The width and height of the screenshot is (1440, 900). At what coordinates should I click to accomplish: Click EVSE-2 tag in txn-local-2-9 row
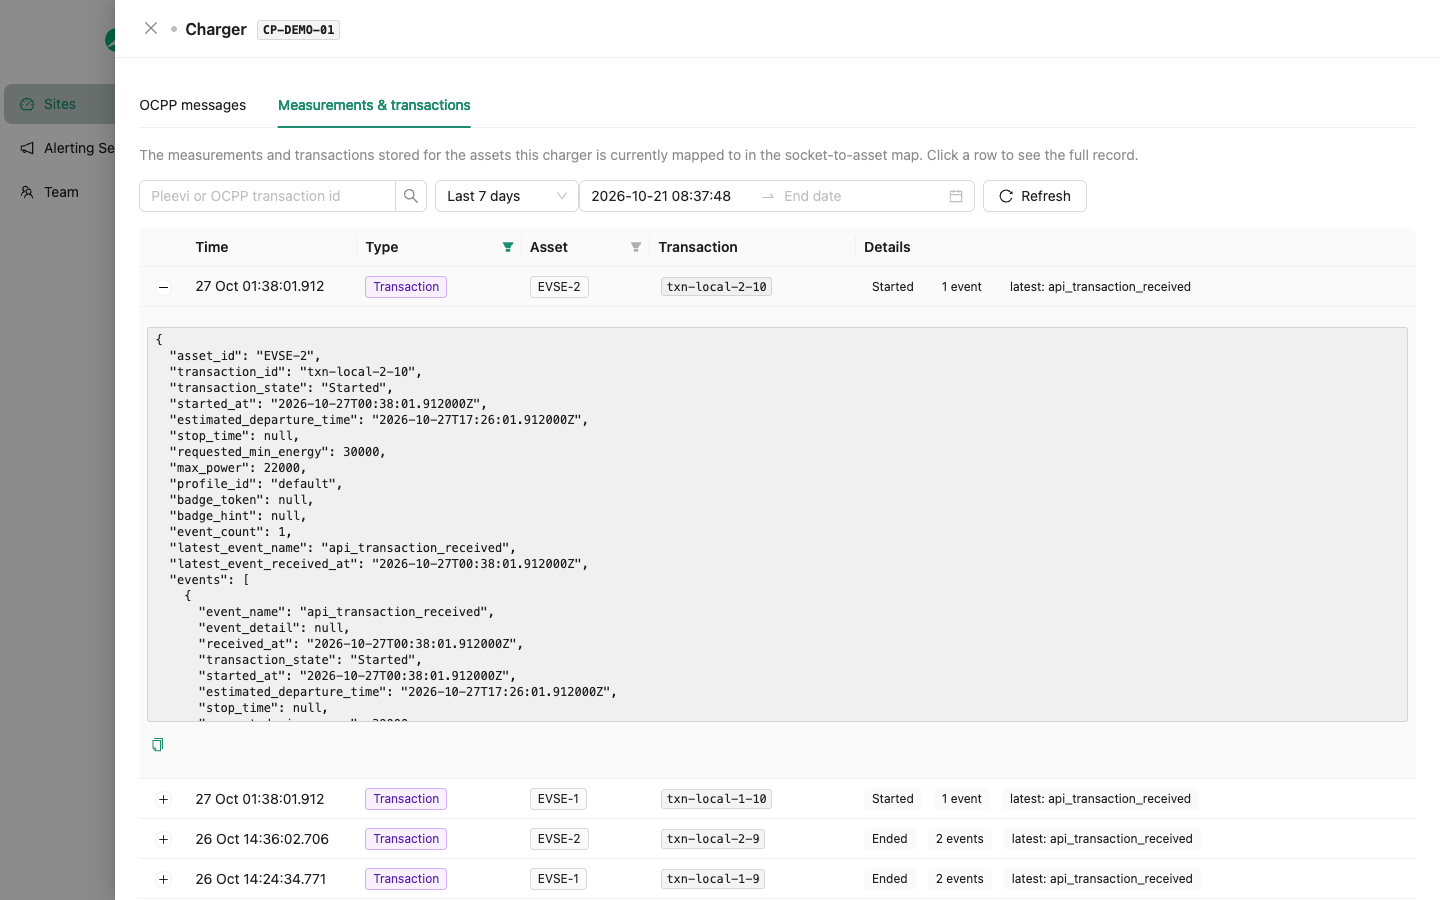559,839
